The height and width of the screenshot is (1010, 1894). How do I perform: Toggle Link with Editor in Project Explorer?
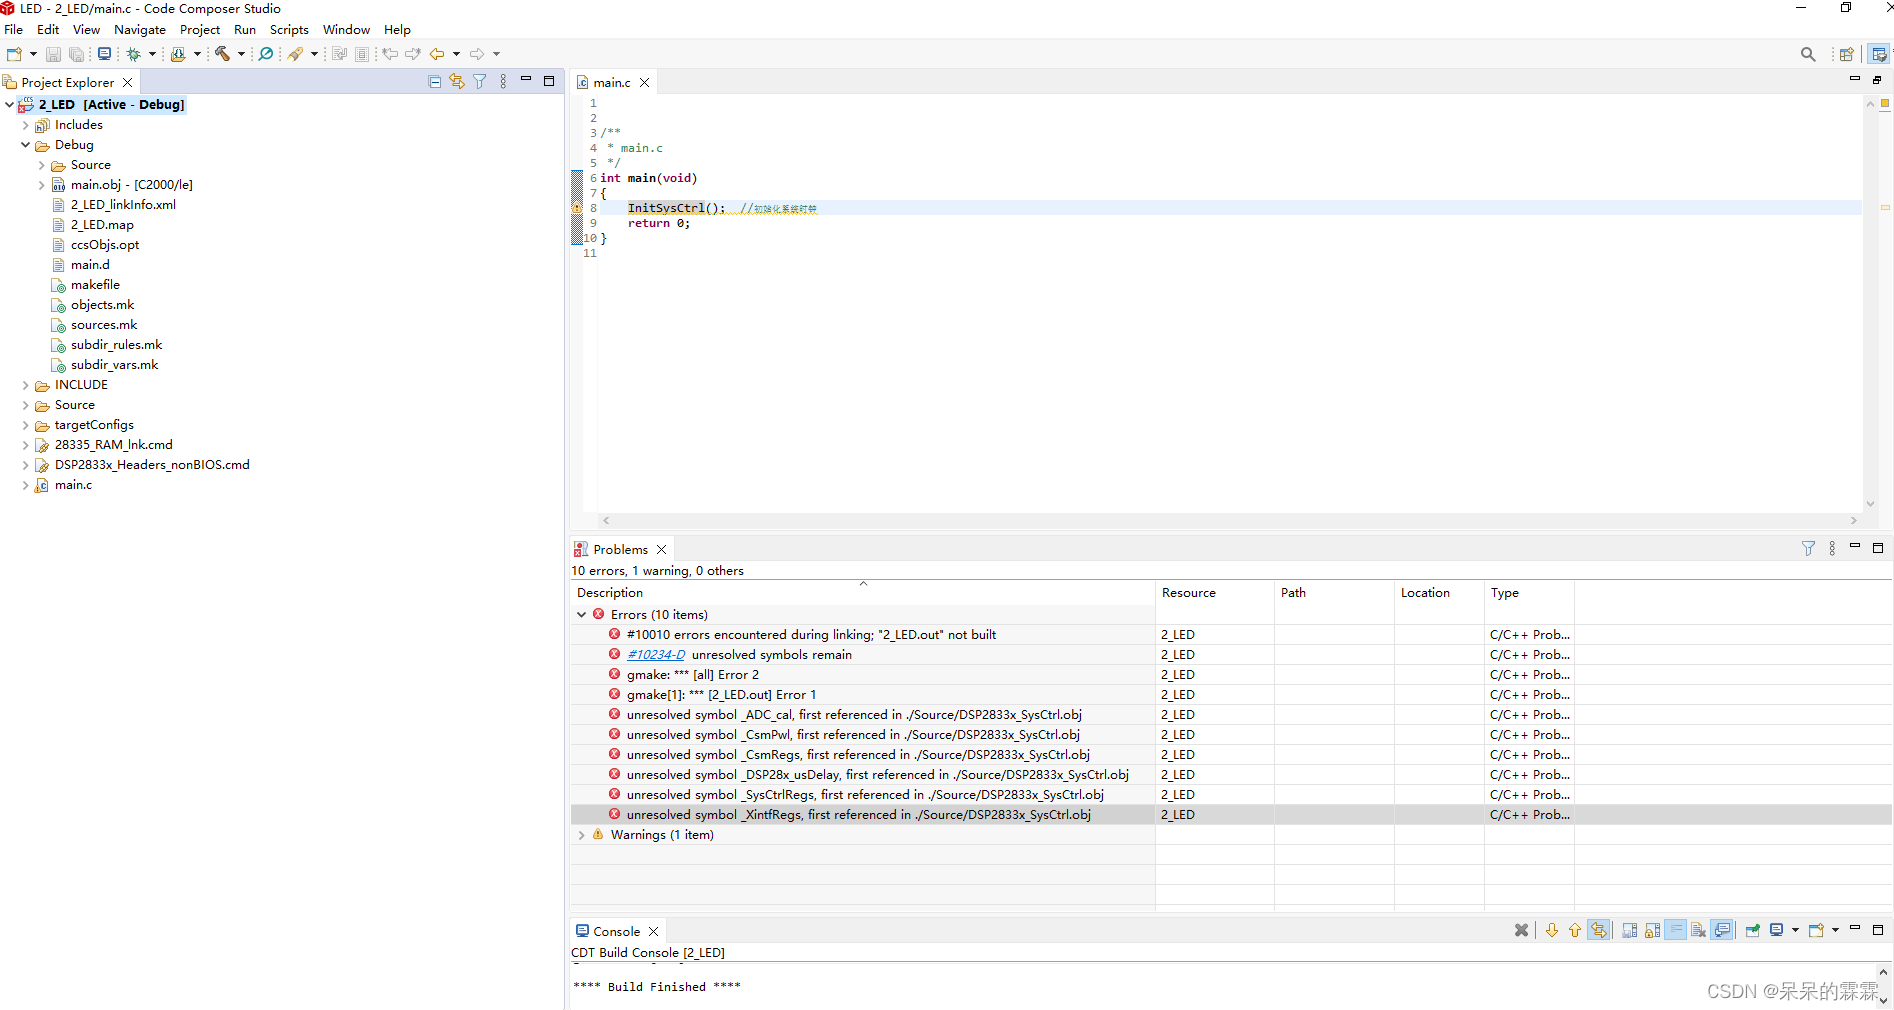pyautogui.click(x=457, y=82)
